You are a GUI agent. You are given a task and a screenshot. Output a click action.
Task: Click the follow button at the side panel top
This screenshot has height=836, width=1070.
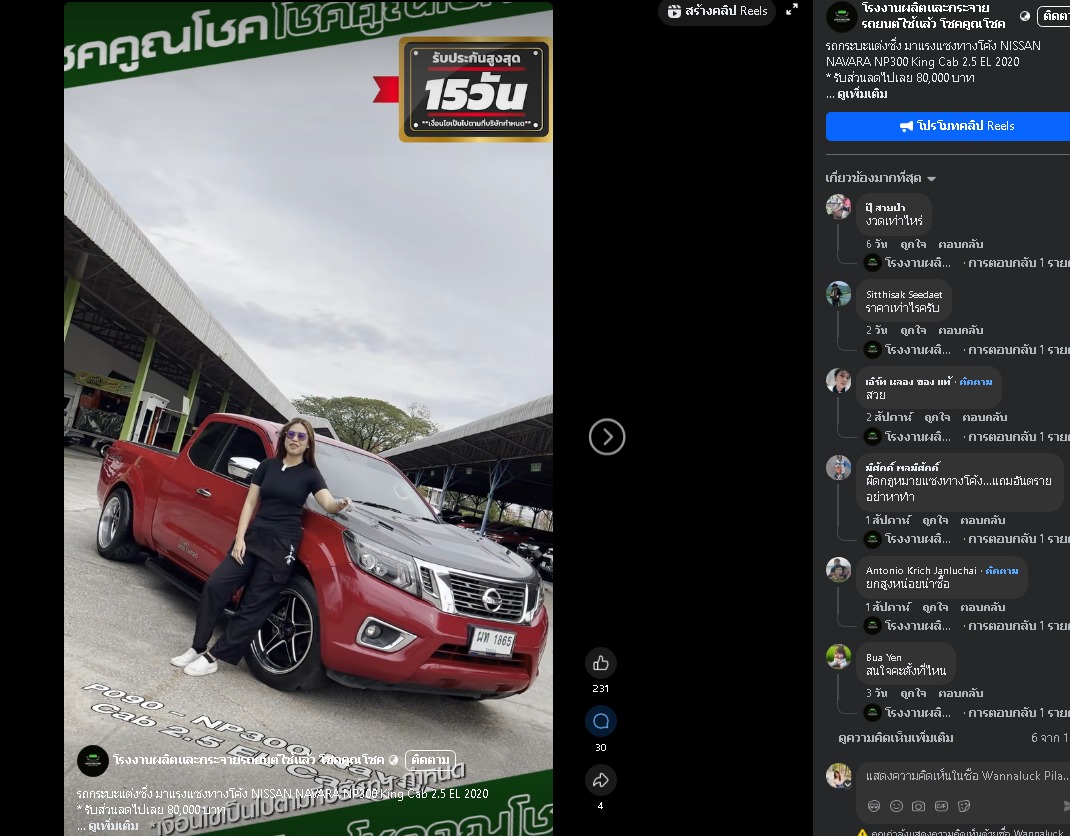pyautogui.click(x=1054, y=16)
